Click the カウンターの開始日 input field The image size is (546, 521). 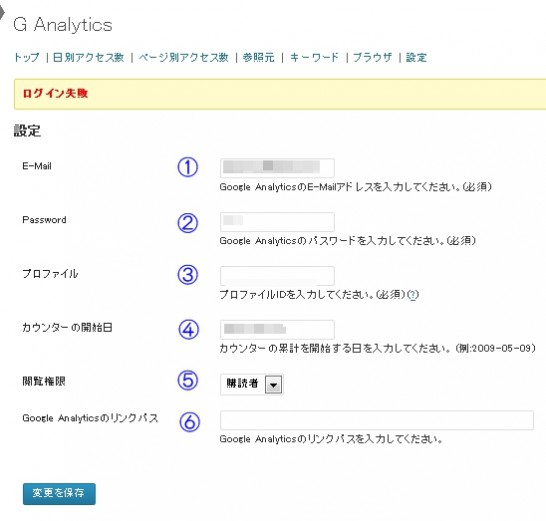277,329
